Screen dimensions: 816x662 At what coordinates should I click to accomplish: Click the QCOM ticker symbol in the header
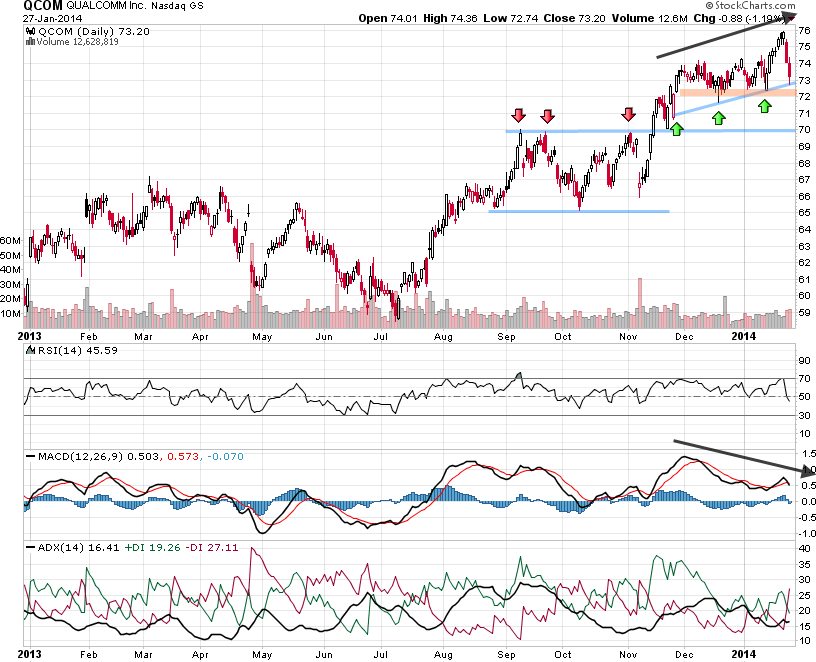pos(43,6)
